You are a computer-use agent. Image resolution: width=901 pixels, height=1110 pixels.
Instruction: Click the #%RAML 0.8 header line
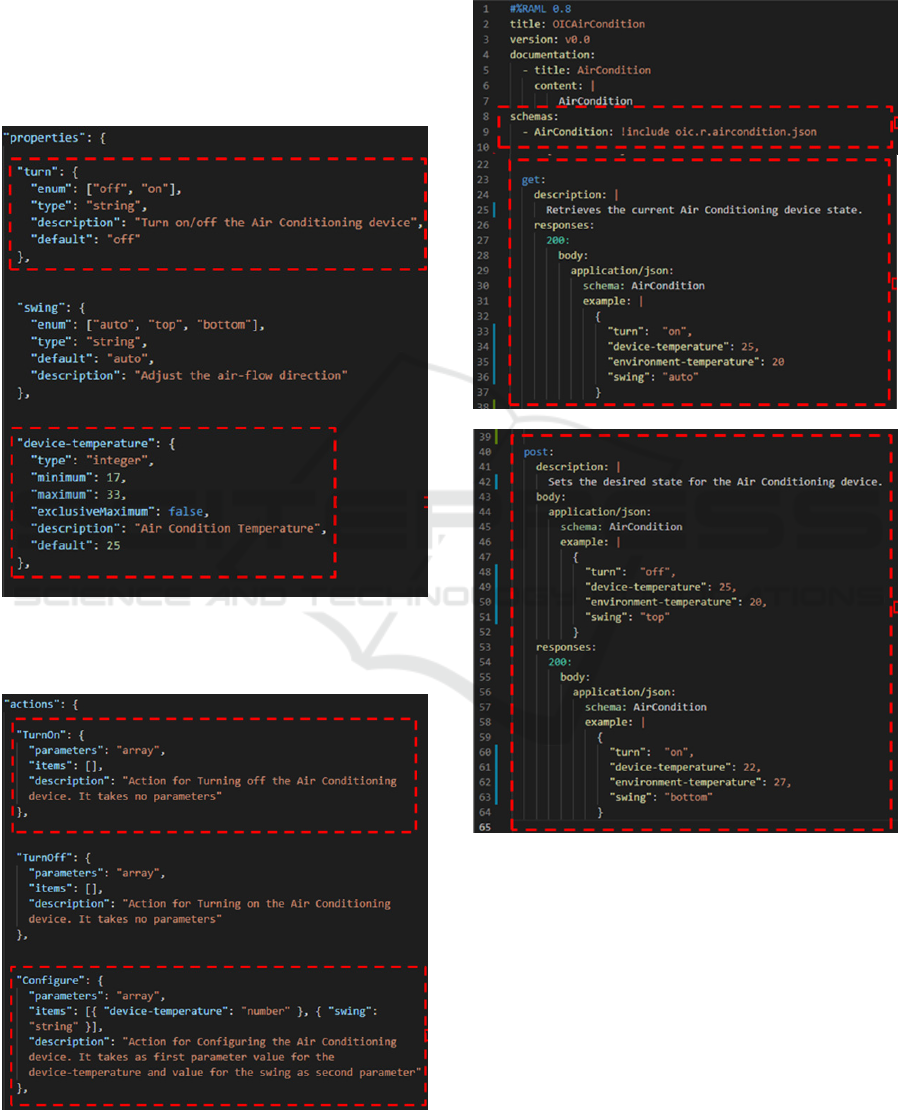point(542,8)
